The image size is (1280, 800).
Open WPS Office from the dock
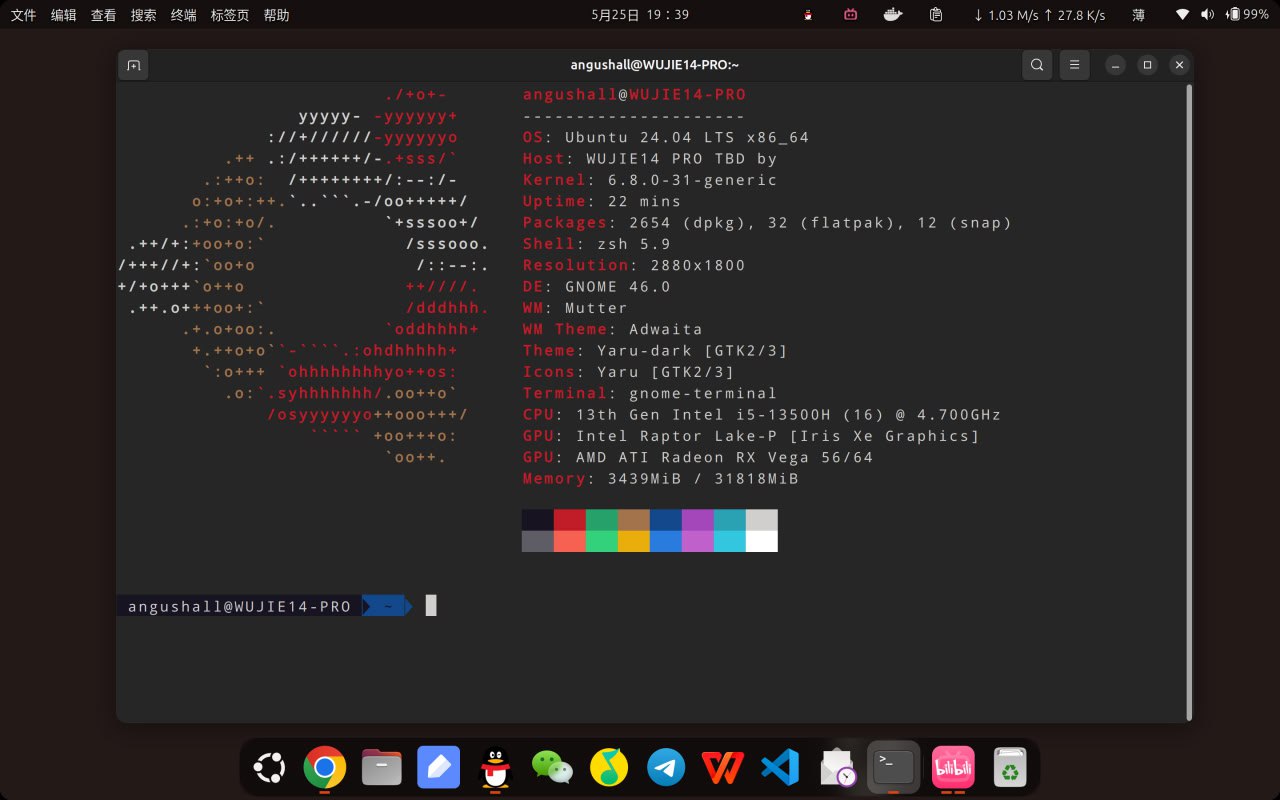[723, 768]
